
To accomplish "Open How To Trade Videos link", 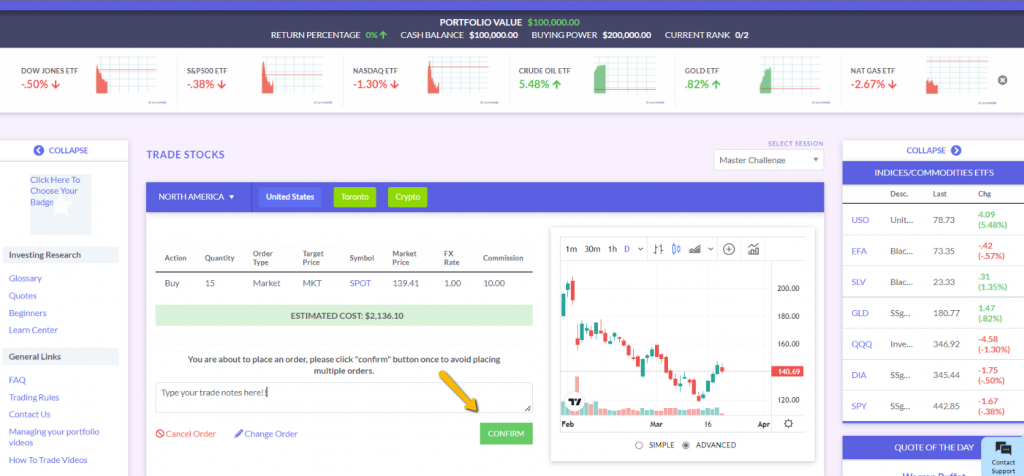I will 48,460.
